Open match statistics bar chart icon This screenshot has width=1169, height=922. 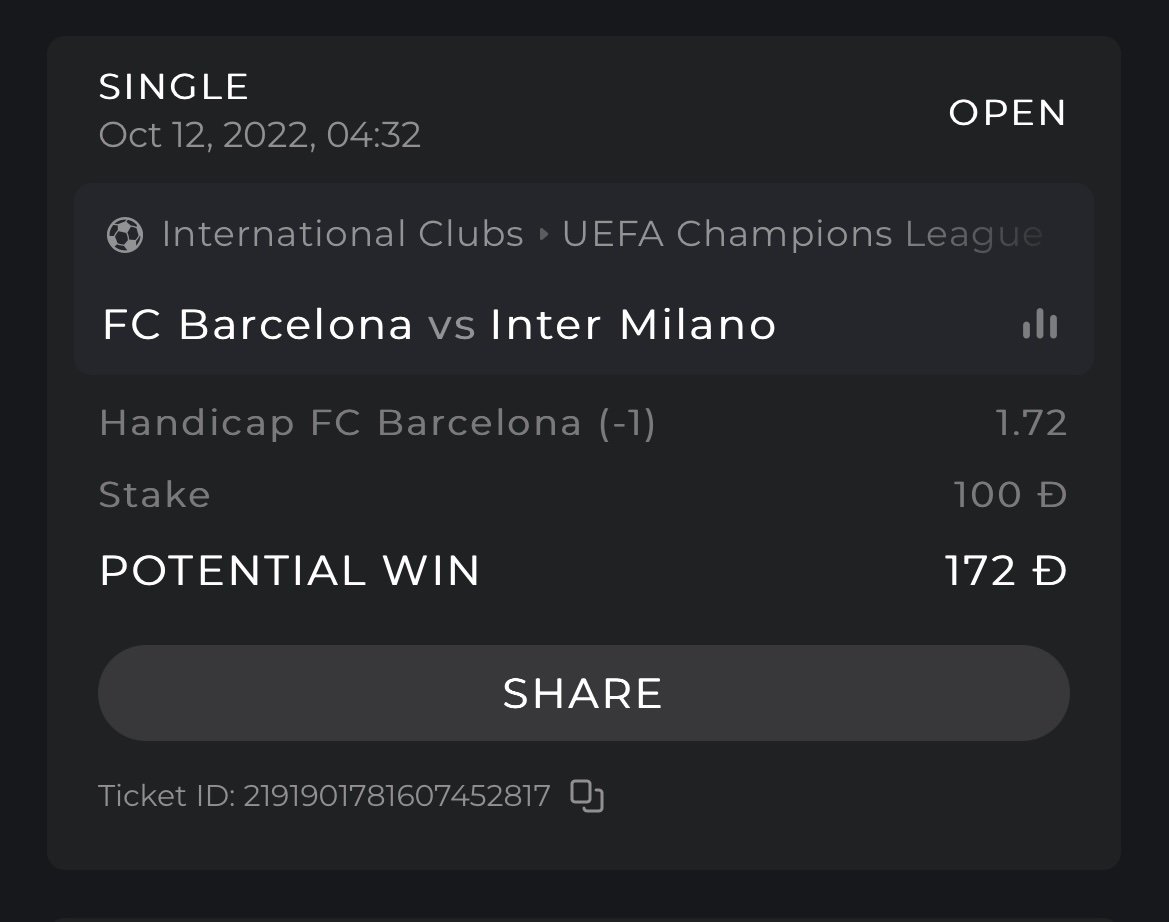(1040, 324)
